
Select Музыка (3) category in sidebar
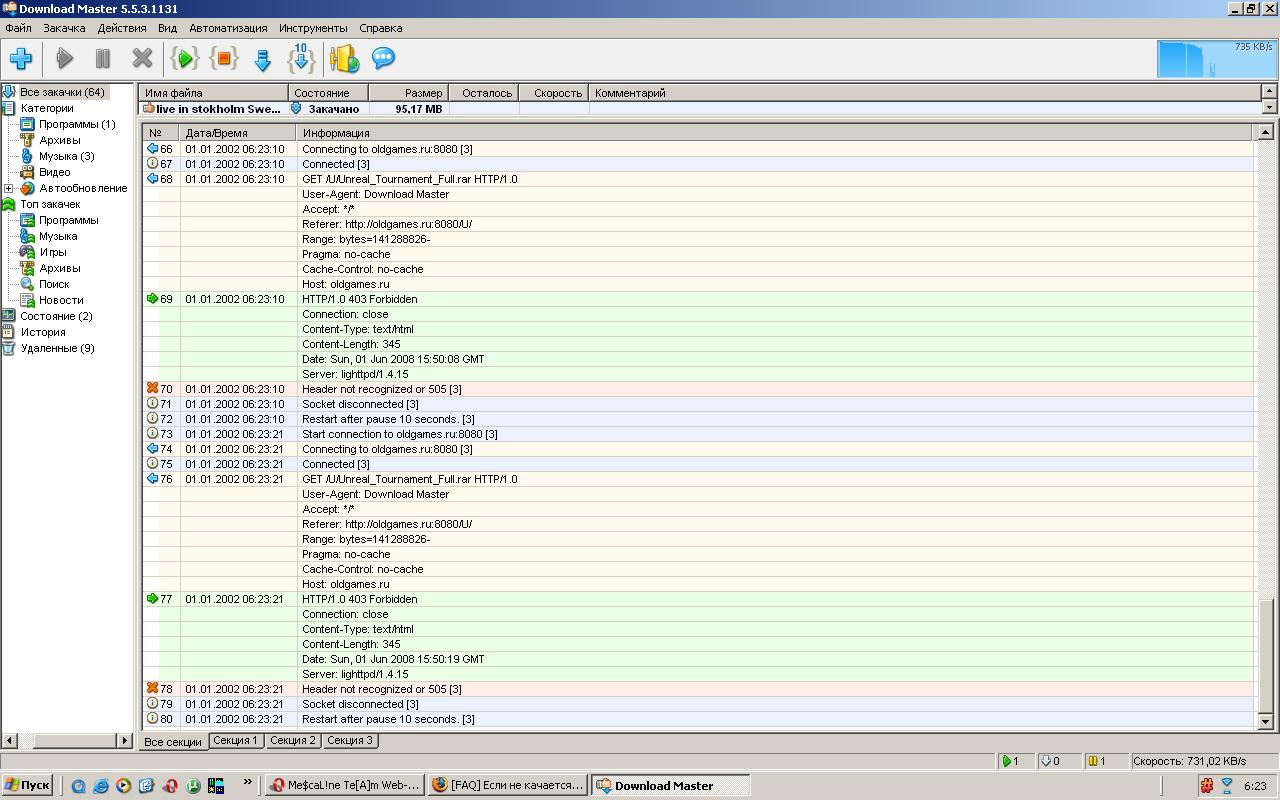coord(66,156)
